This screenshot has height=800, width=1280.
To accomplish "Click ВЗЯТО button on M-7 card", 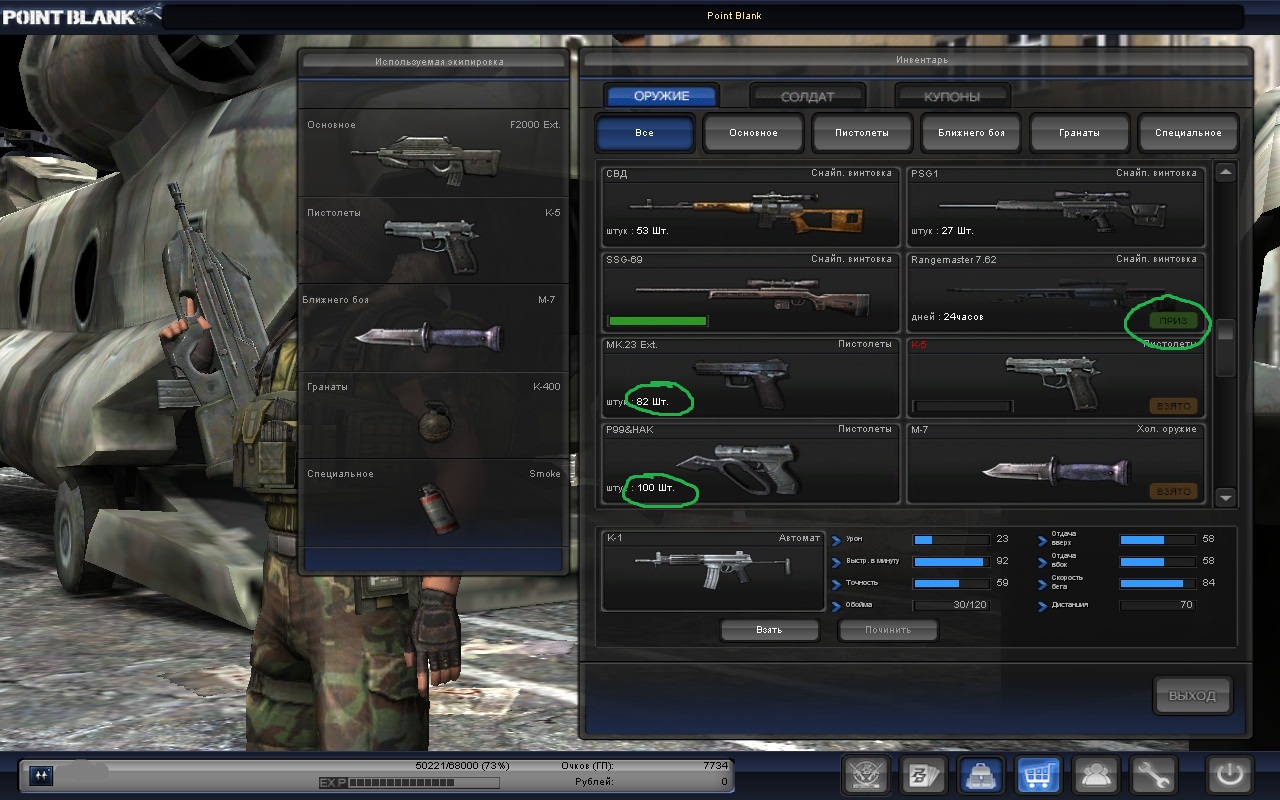I will pos(1173,491).
